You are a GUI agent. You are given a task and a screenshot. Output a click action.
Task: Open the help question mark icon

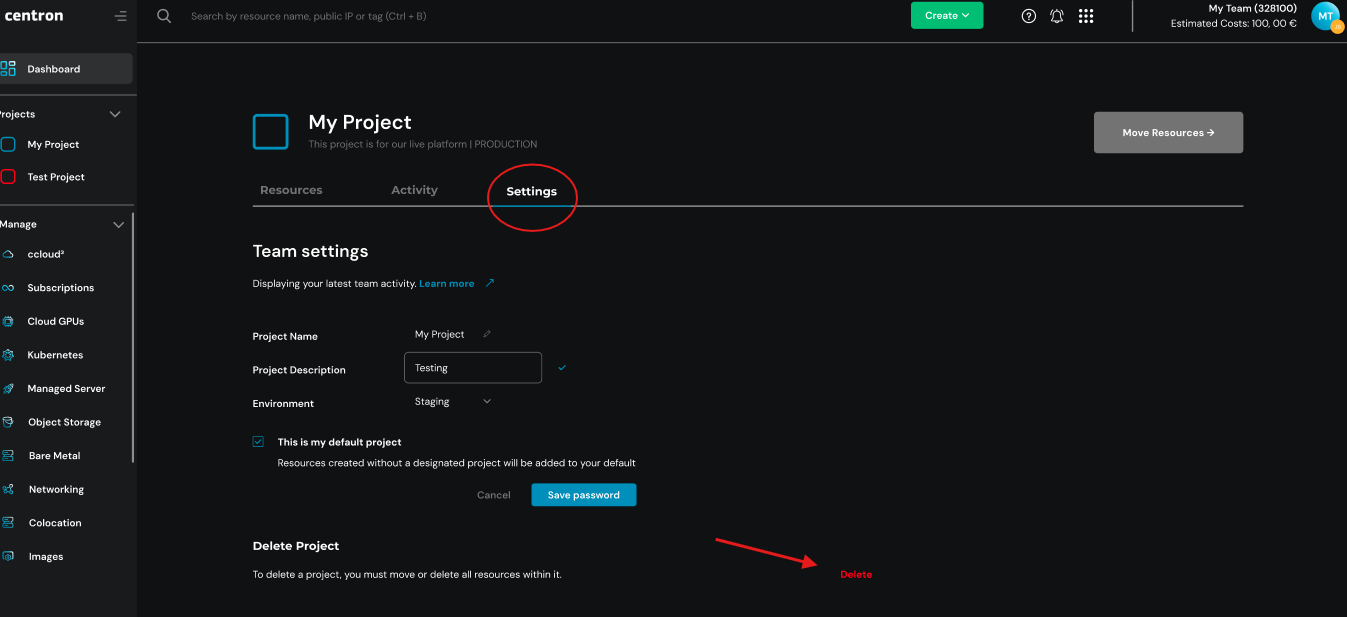tap(1028, 16)
